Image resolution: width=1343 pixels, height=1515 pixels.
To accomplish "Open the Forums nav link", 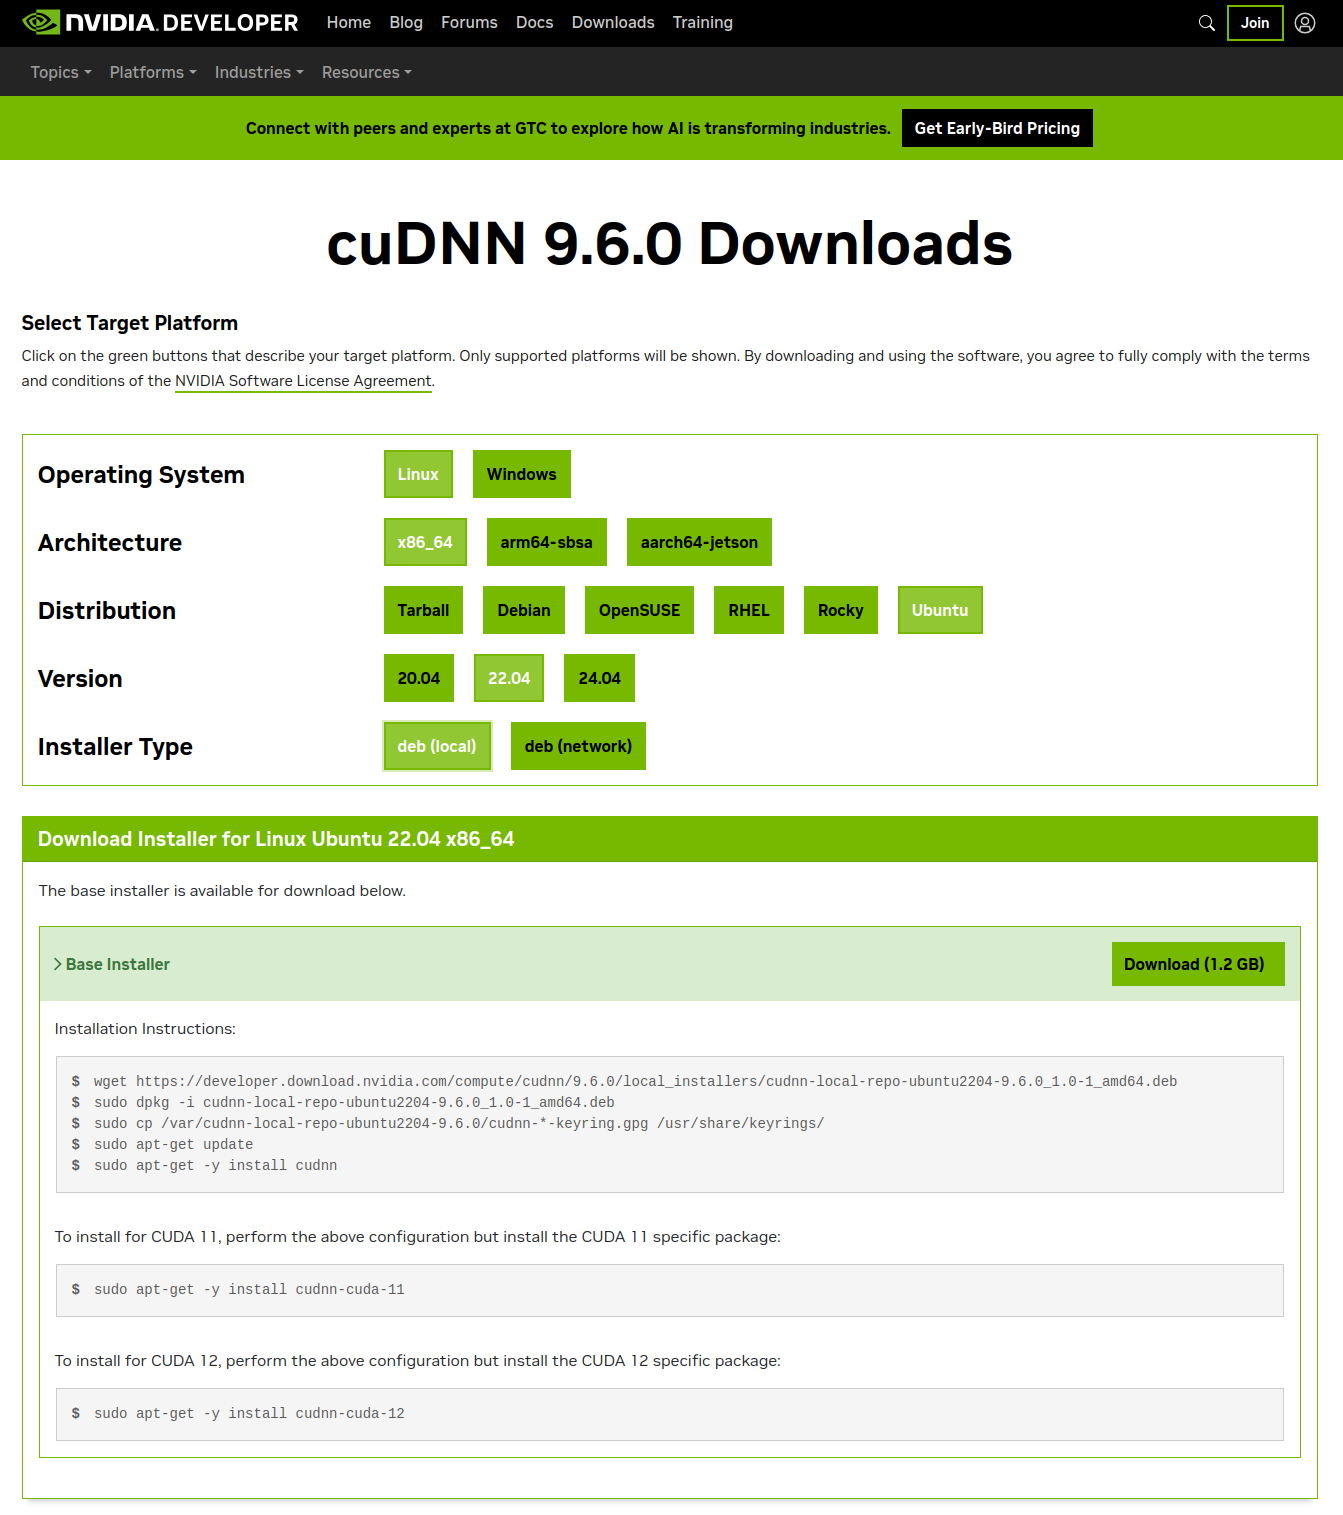I will tap(469, 22).
